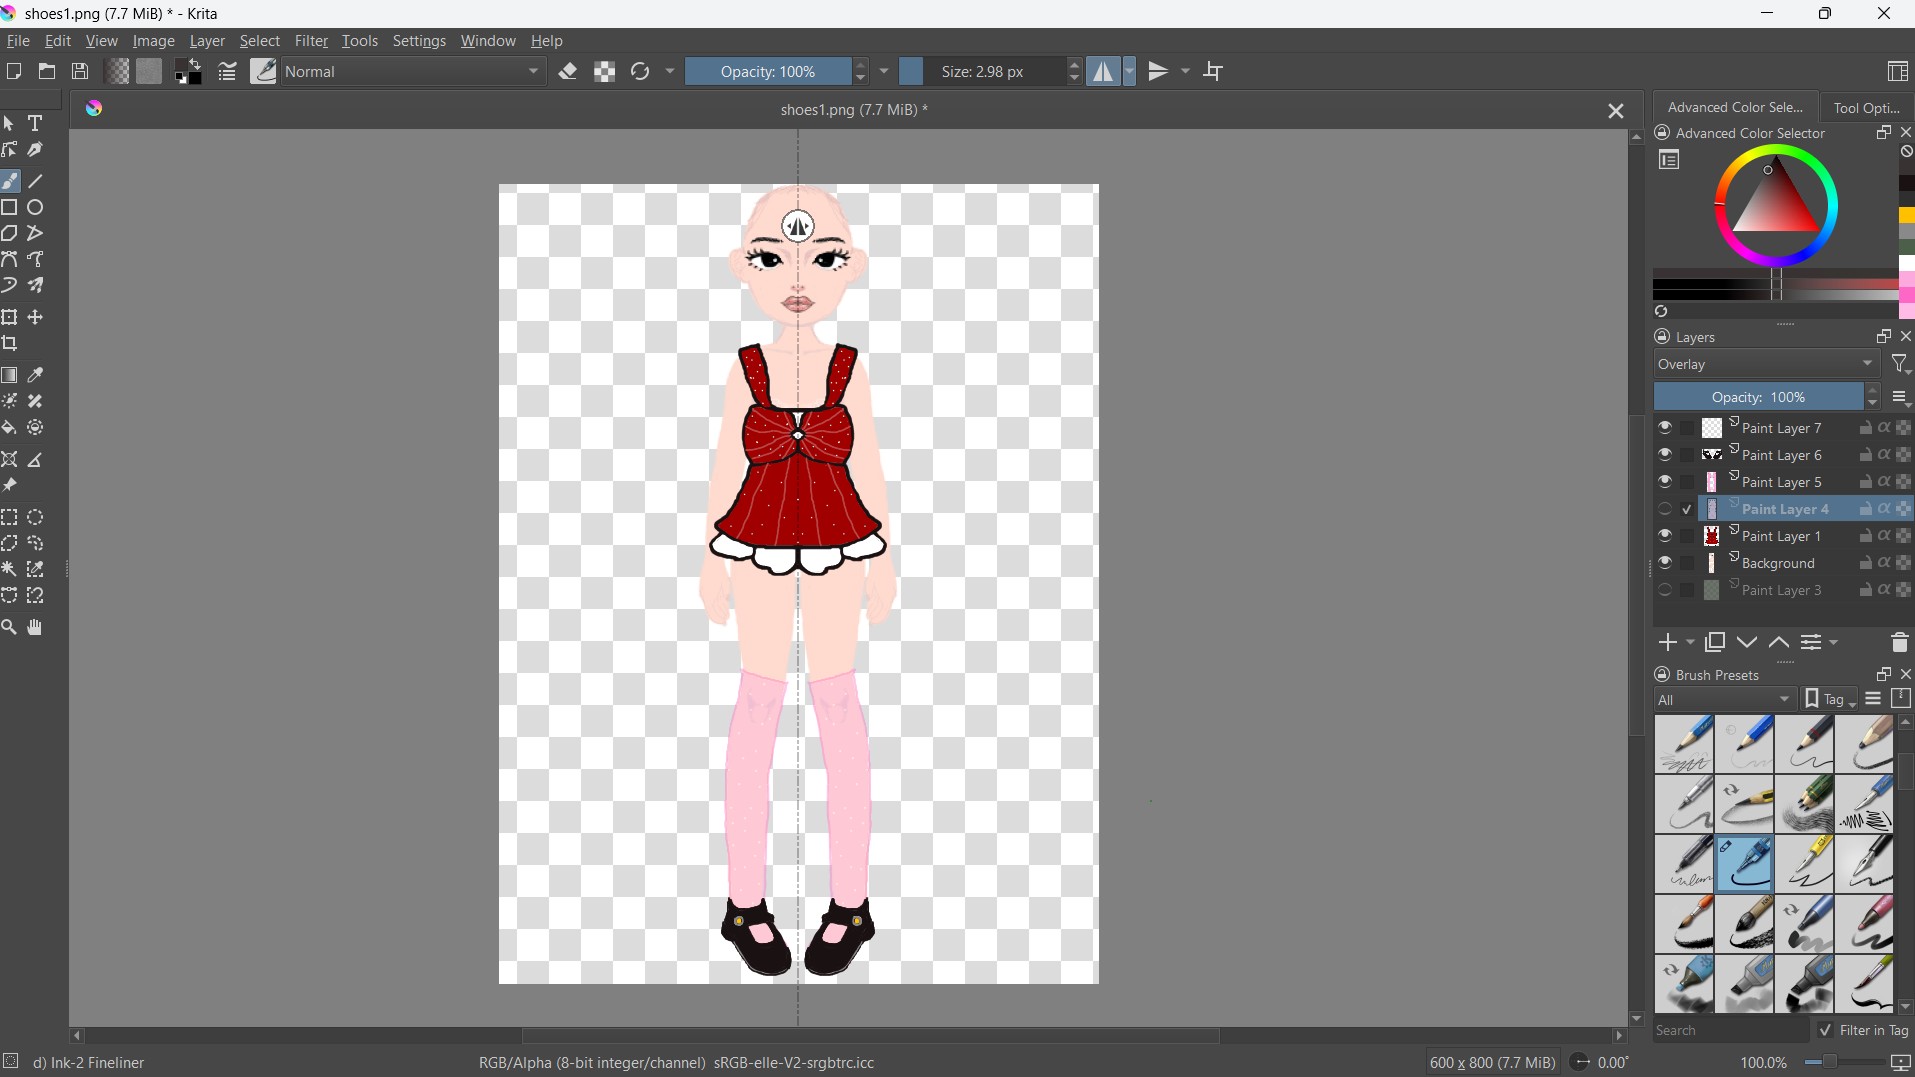Hide Paint Layer 6 visibility eye
This screenshot has width=1915, height=1077.
(x=1664, y=455)
